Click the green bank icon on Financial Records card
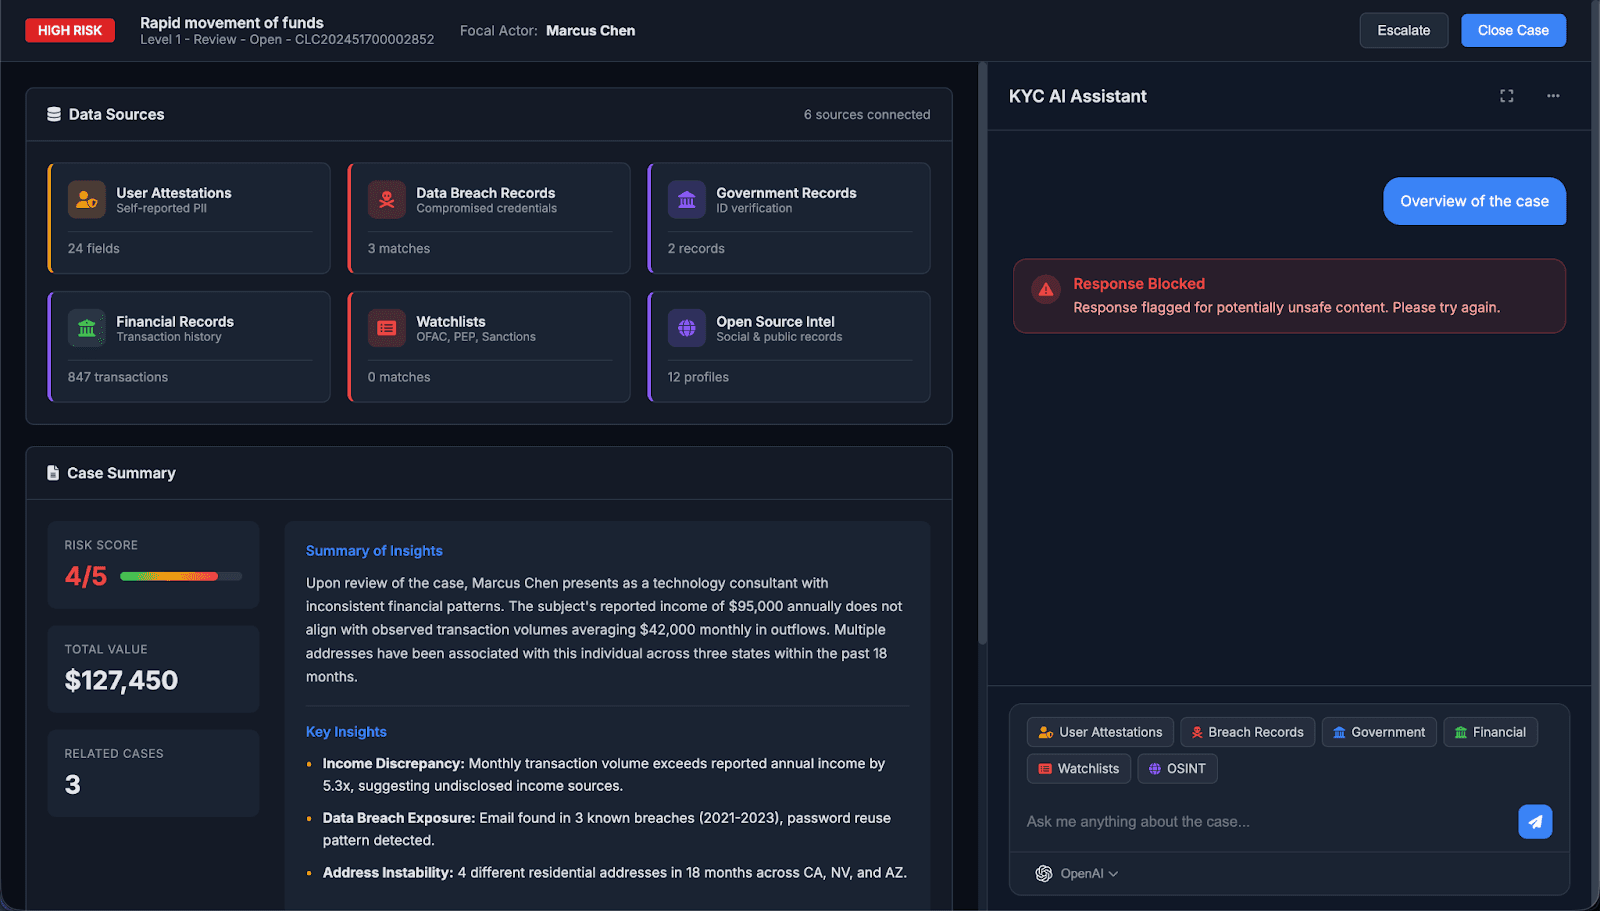The height and width of the screenshot is (911, 1600). tap(87, 327)
